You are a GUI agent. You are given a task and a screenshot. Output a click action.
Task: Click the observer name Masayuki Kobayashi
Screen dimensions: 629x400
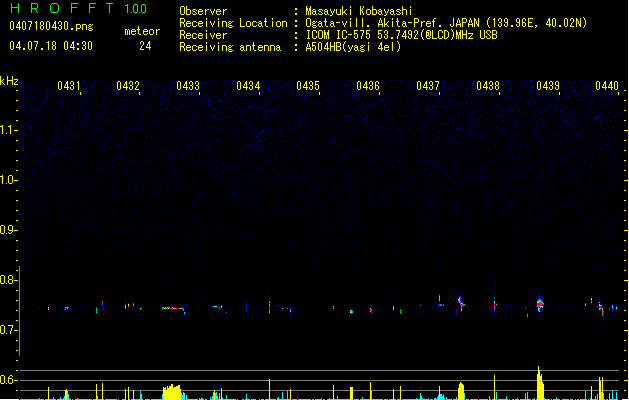pyautogui.click(x=359, y=11)
